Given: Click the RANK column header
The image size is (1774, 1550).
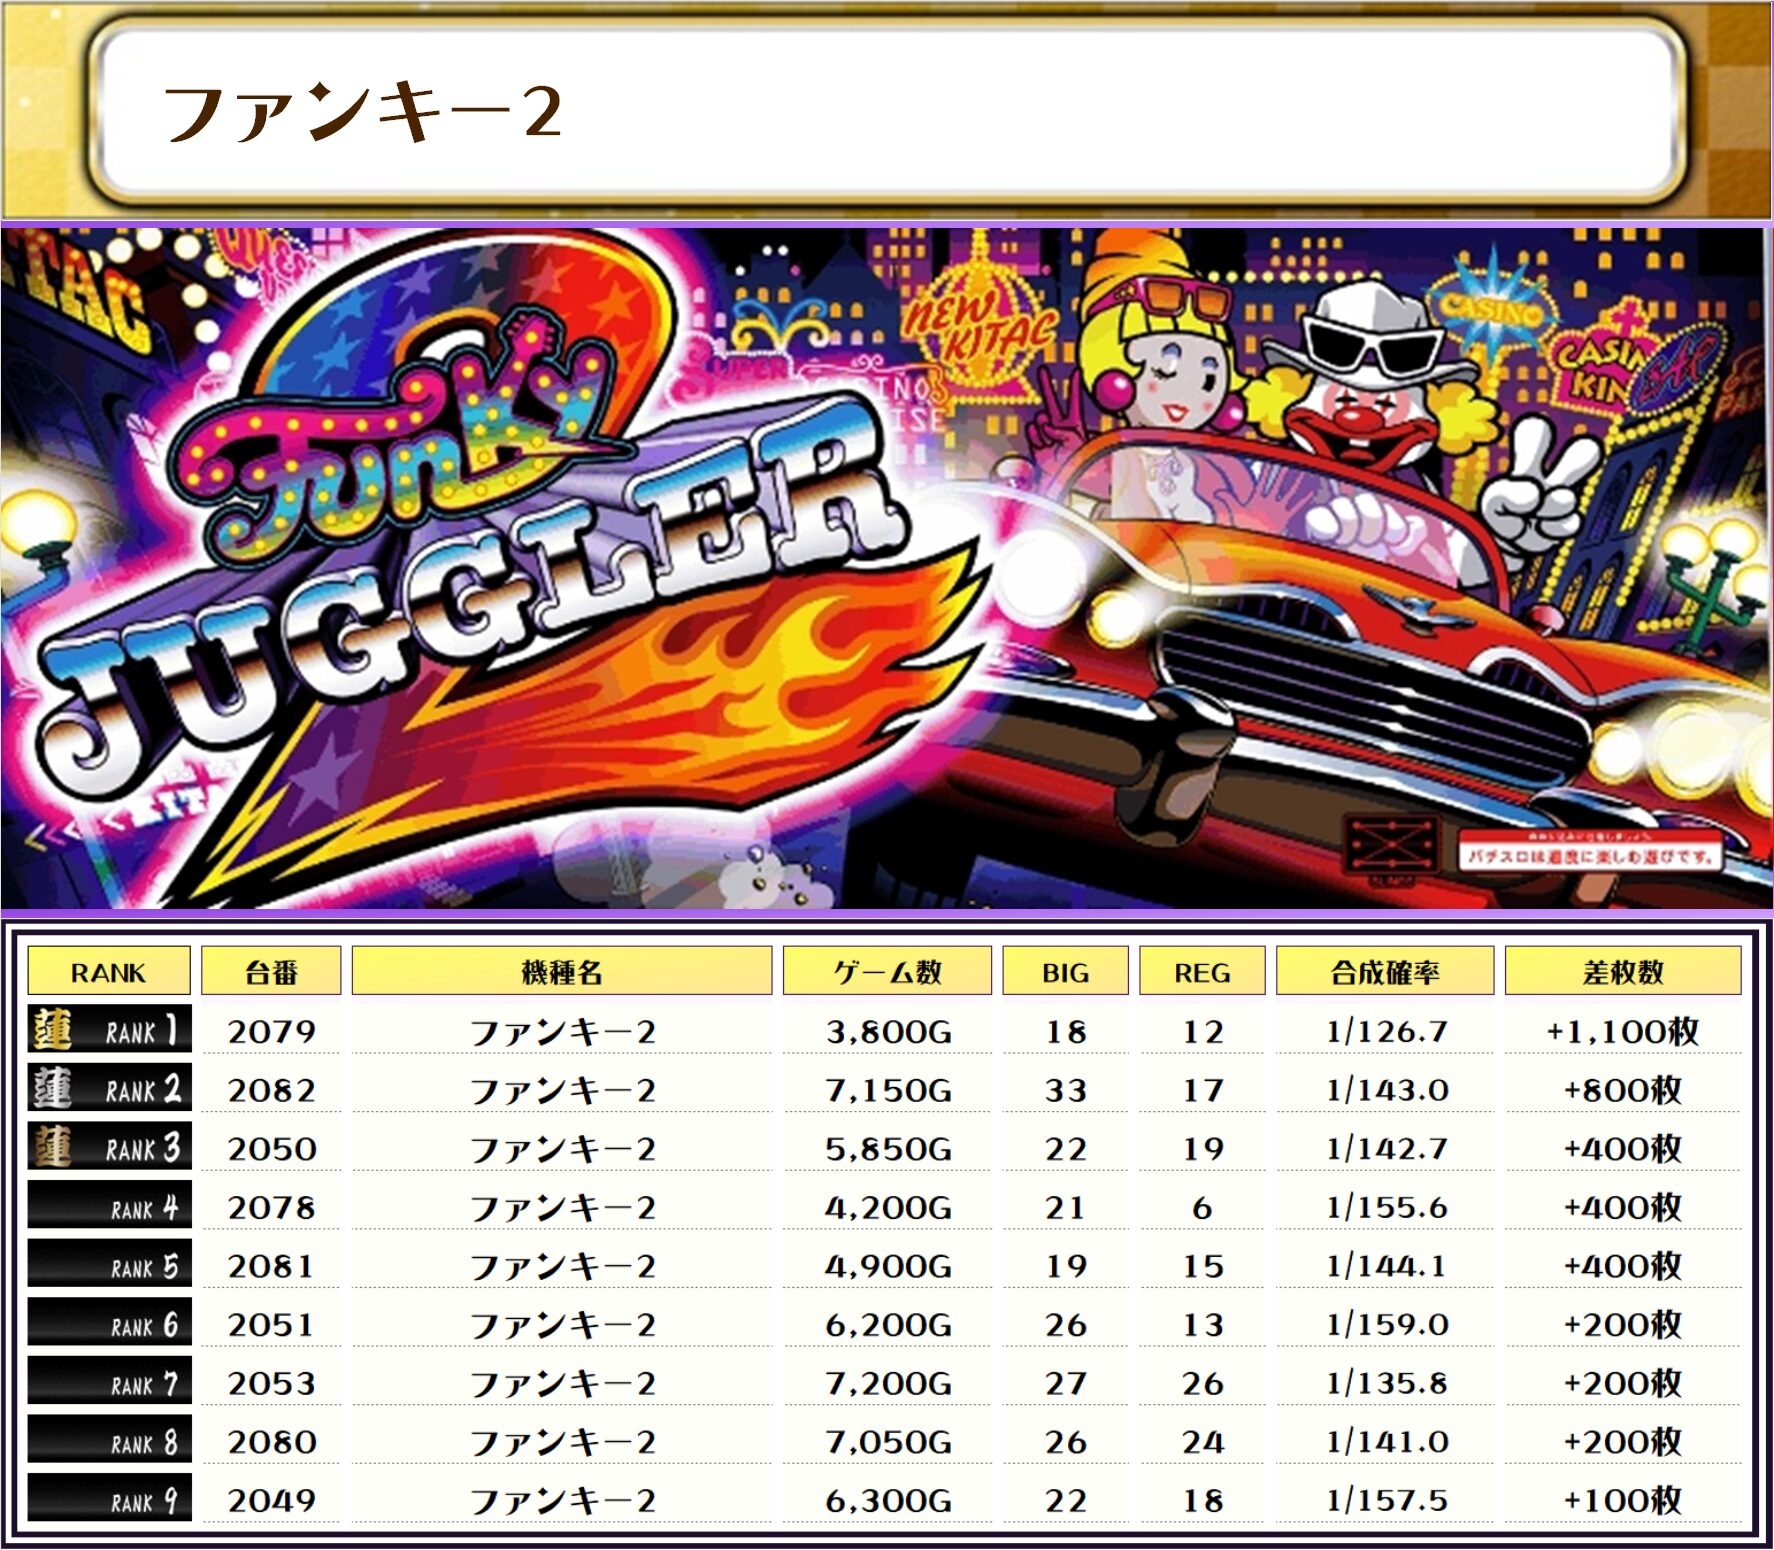Looking at the screenshot, I should tap(108, 972).
